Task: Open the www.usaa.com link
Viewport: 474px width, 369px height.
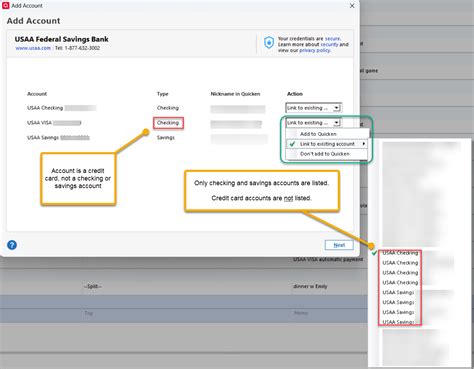Action: click(x=33, y=48)
